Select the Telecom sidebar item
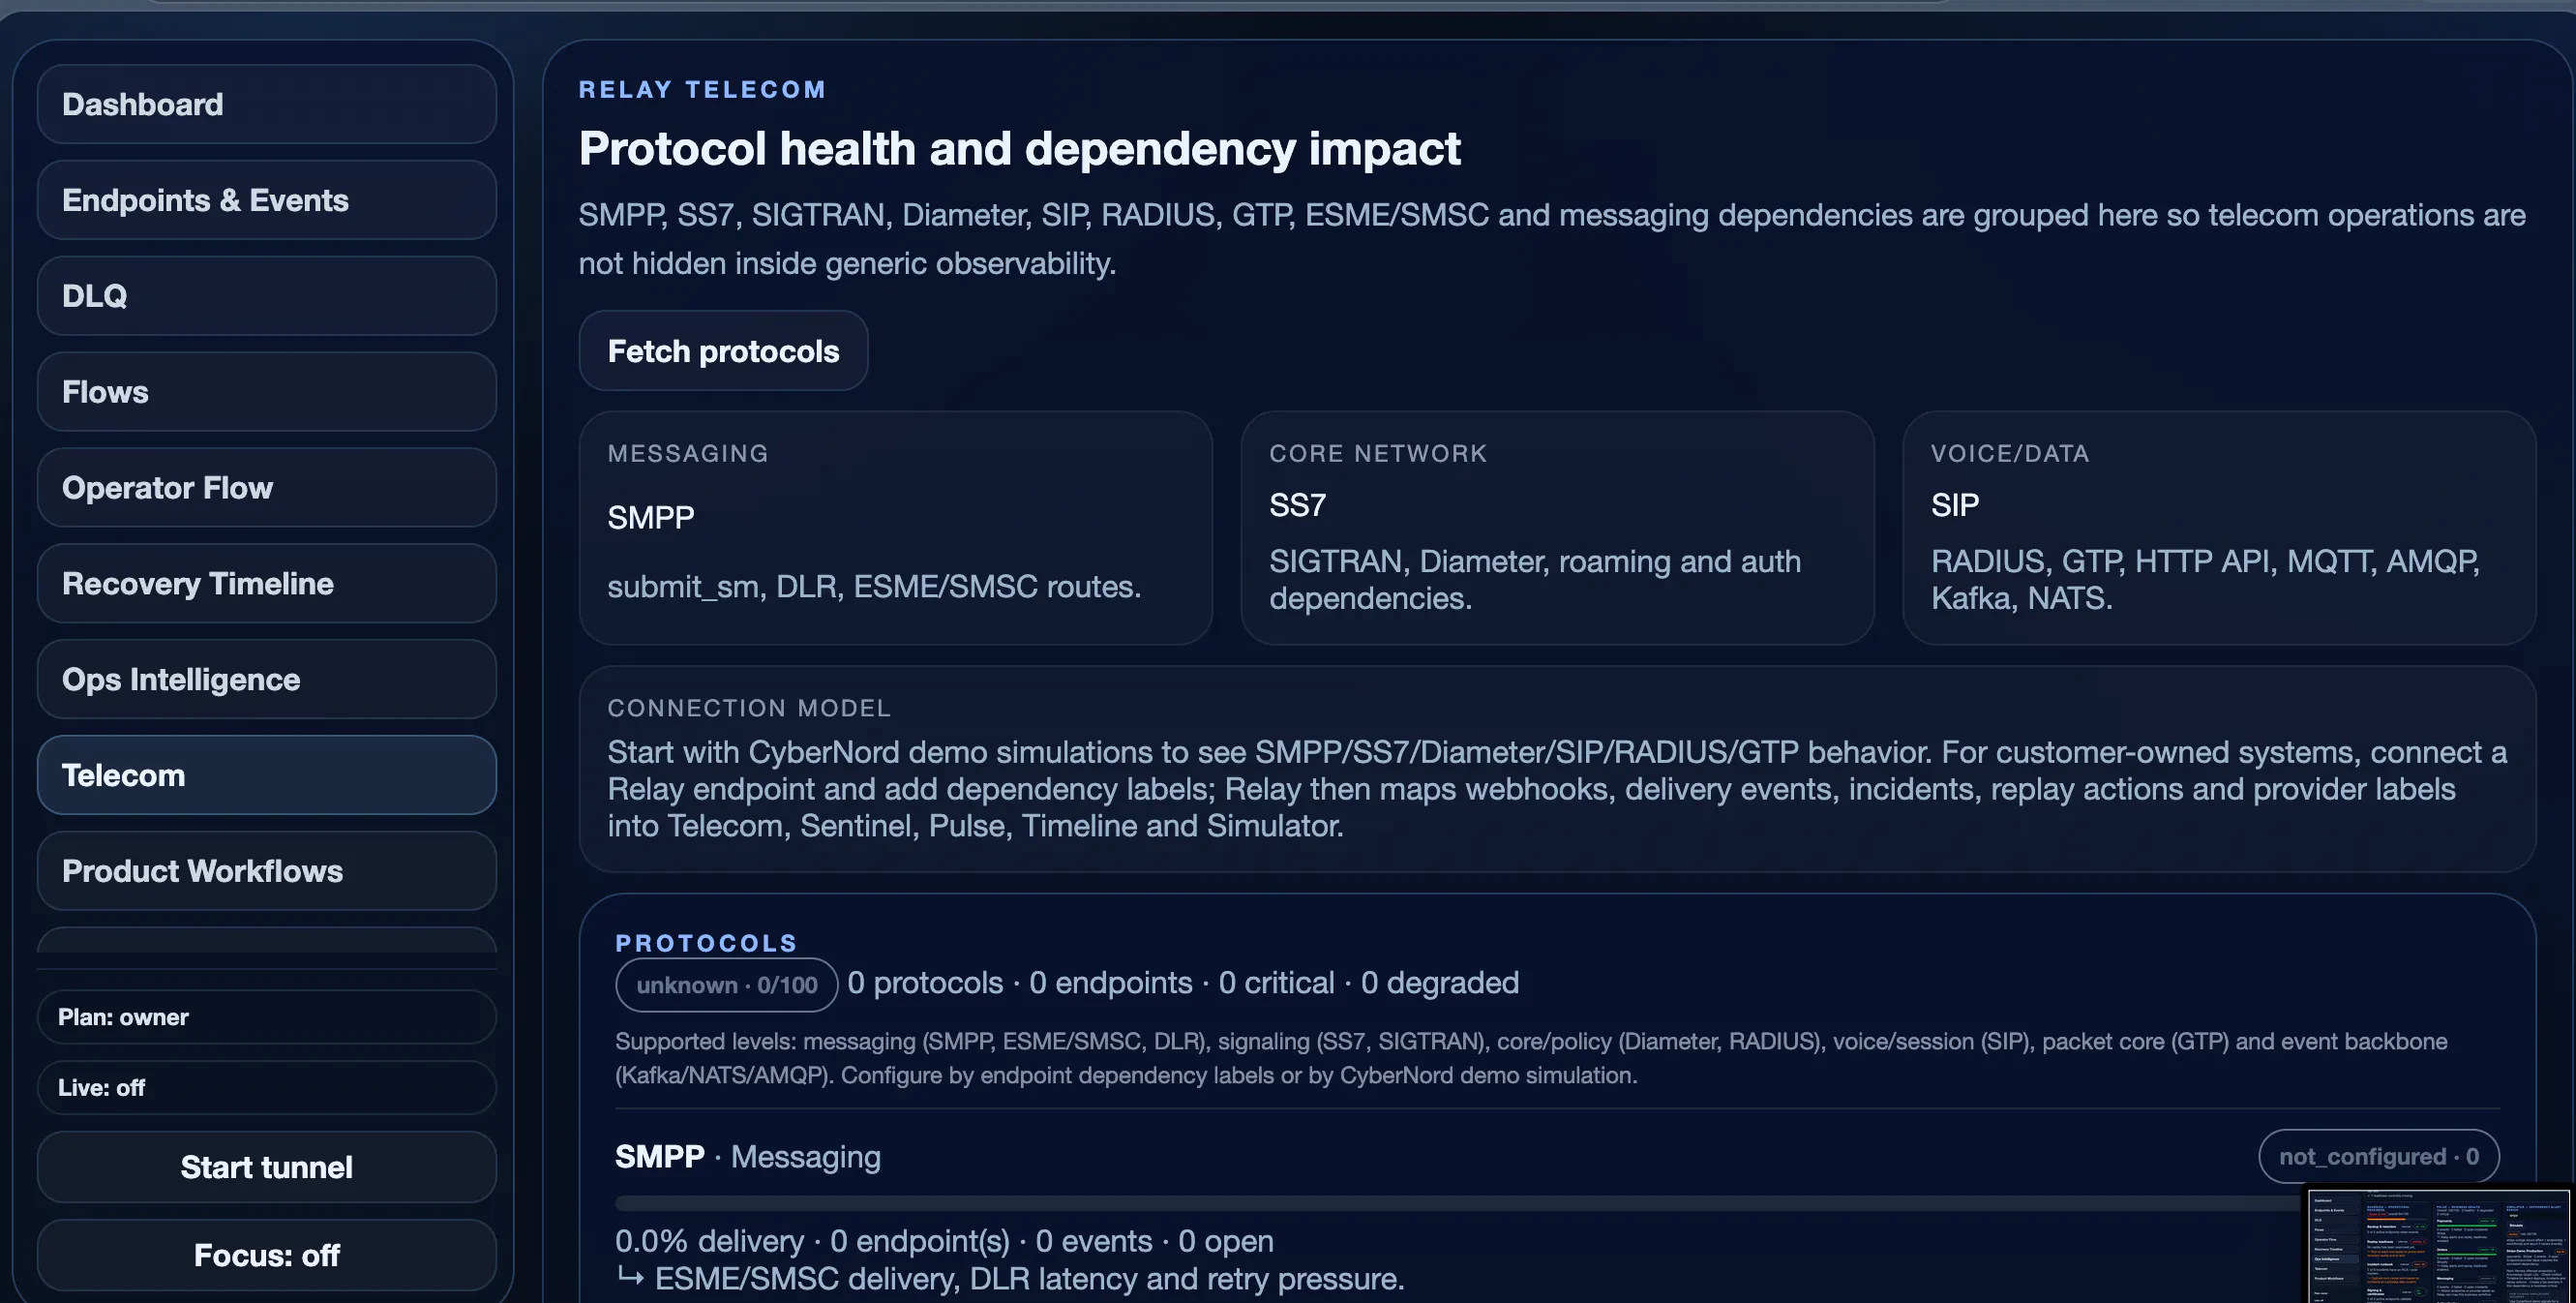This screenshot has width=2576, height=1303. coord(267,776)
